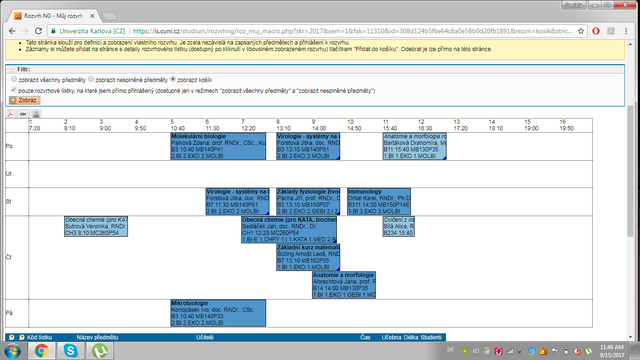Open Chrome three-dot menu
This screenshot has height=360, width=640.
pyautogui.click(x=626, y=31)
